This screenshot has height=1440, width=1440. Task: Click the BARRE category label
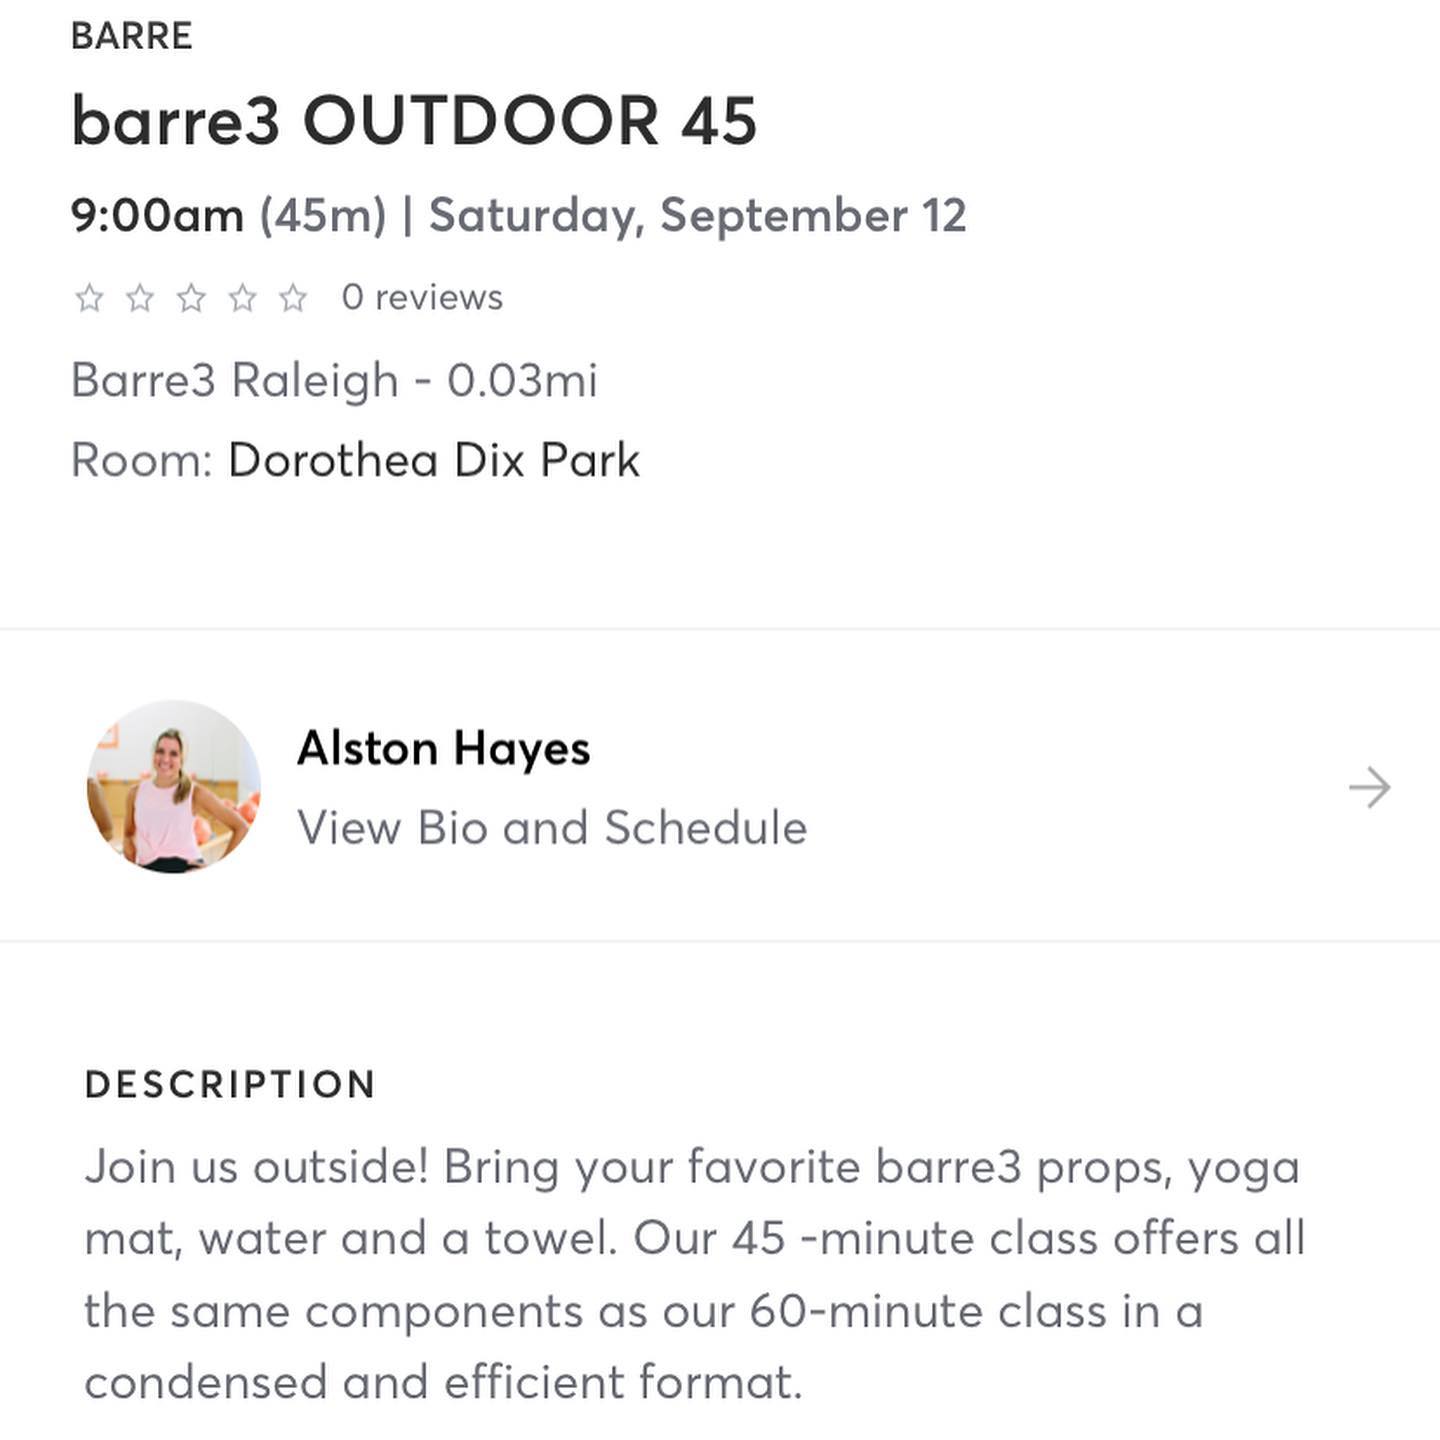132,36
